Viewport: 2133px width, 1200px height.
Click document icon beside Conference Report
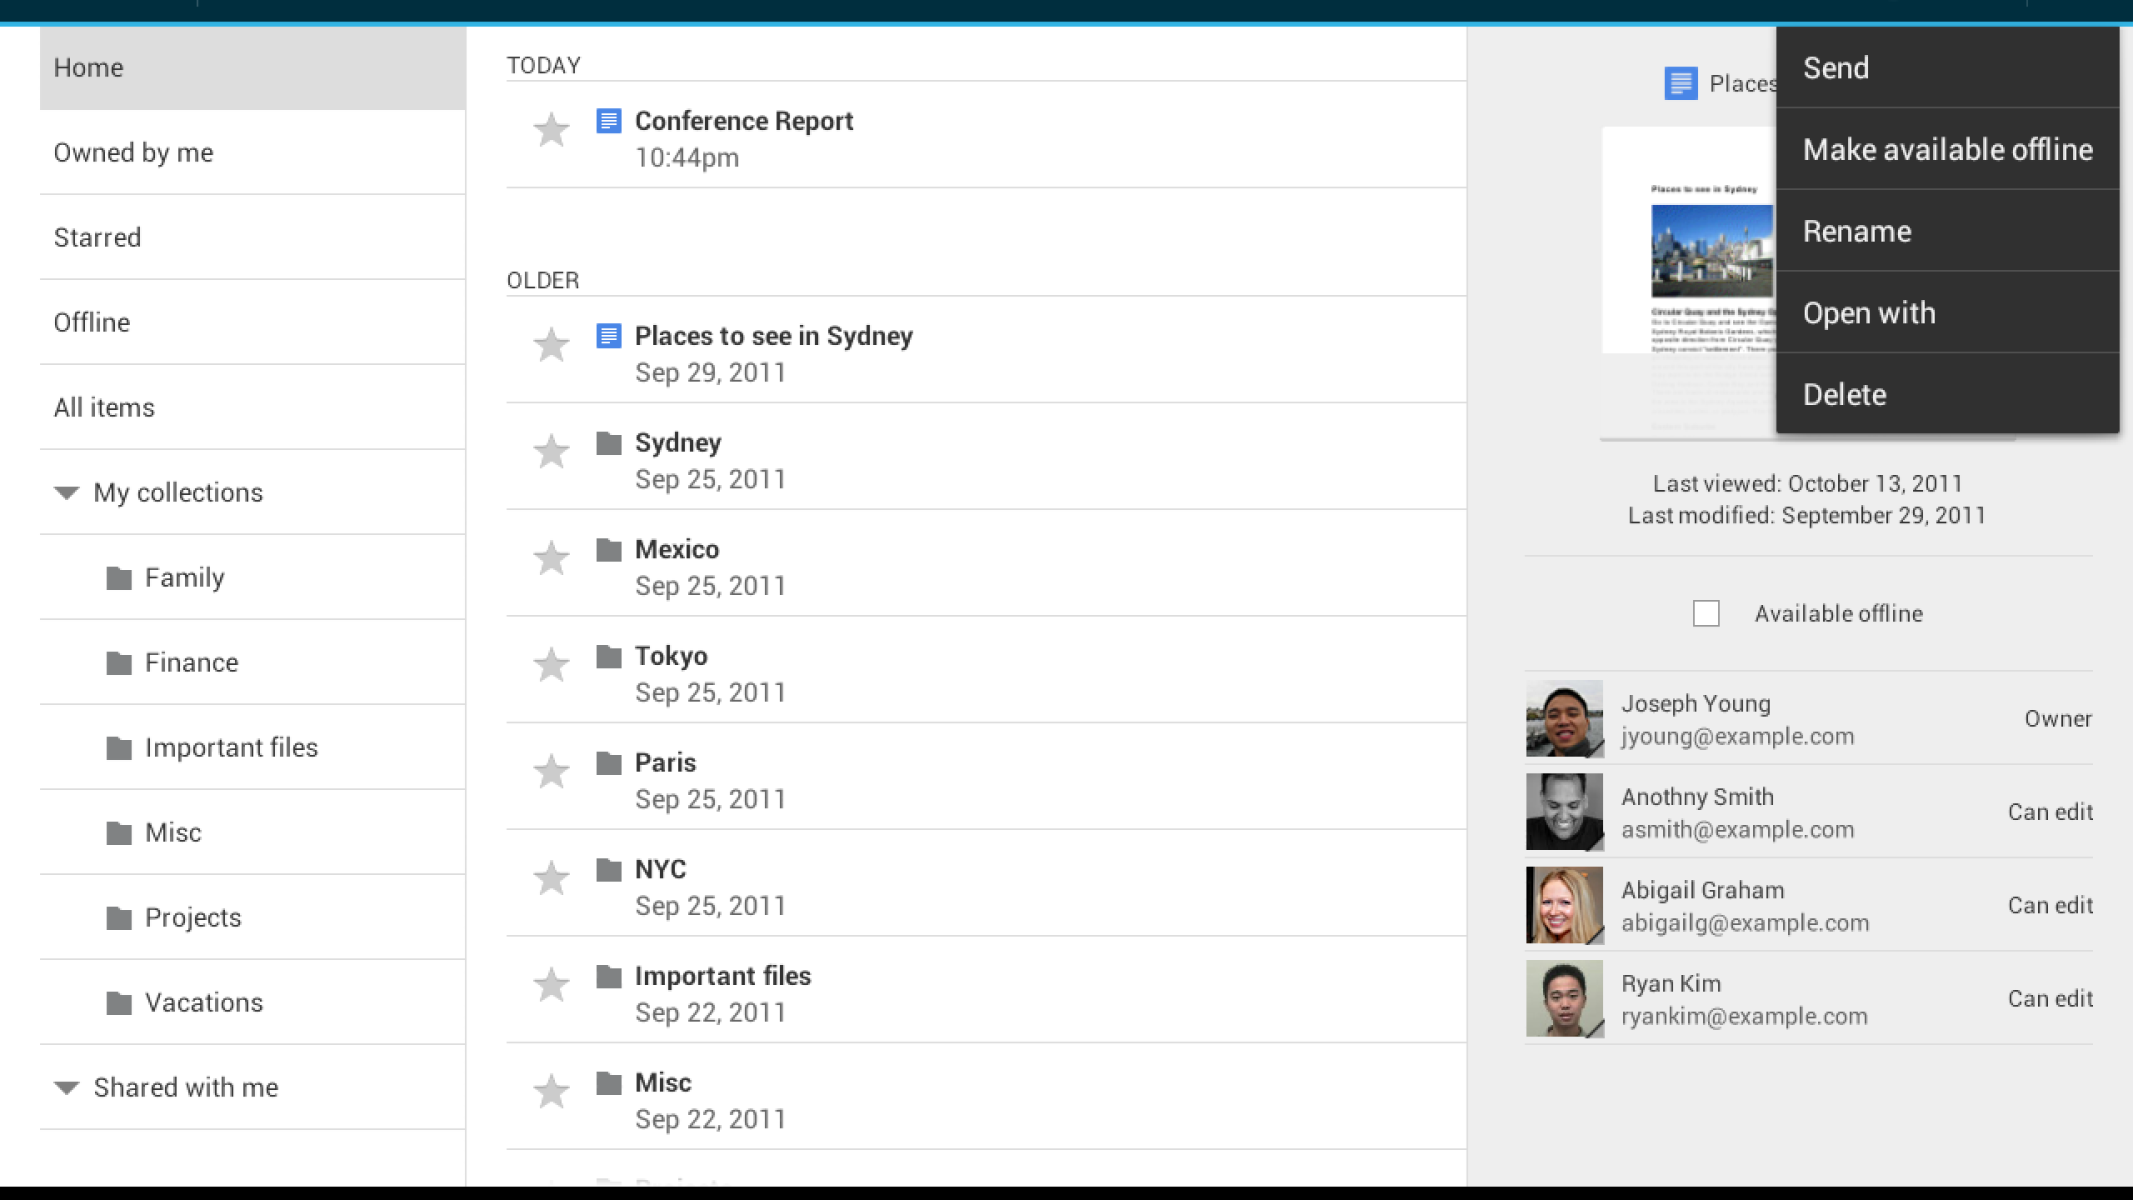pyautogui.click(x=608, y=121)
